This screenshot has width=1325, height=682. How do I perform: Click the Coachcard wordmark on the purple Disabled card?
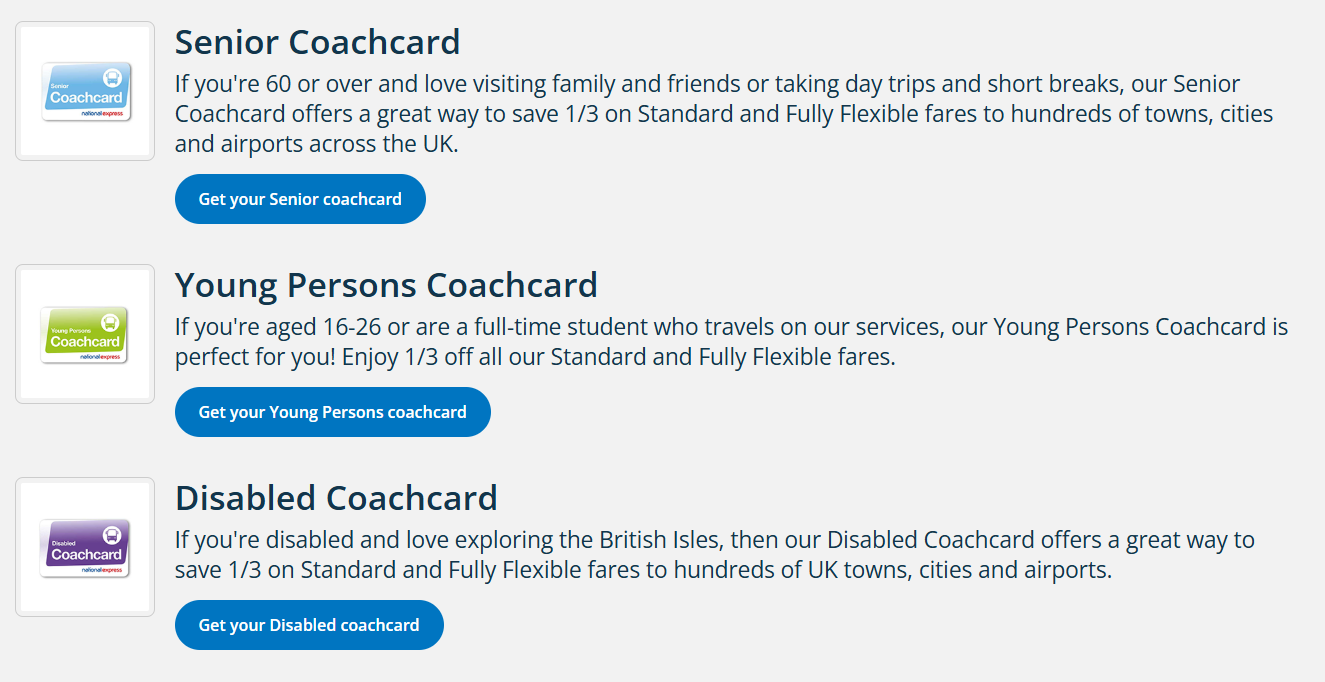86,554
